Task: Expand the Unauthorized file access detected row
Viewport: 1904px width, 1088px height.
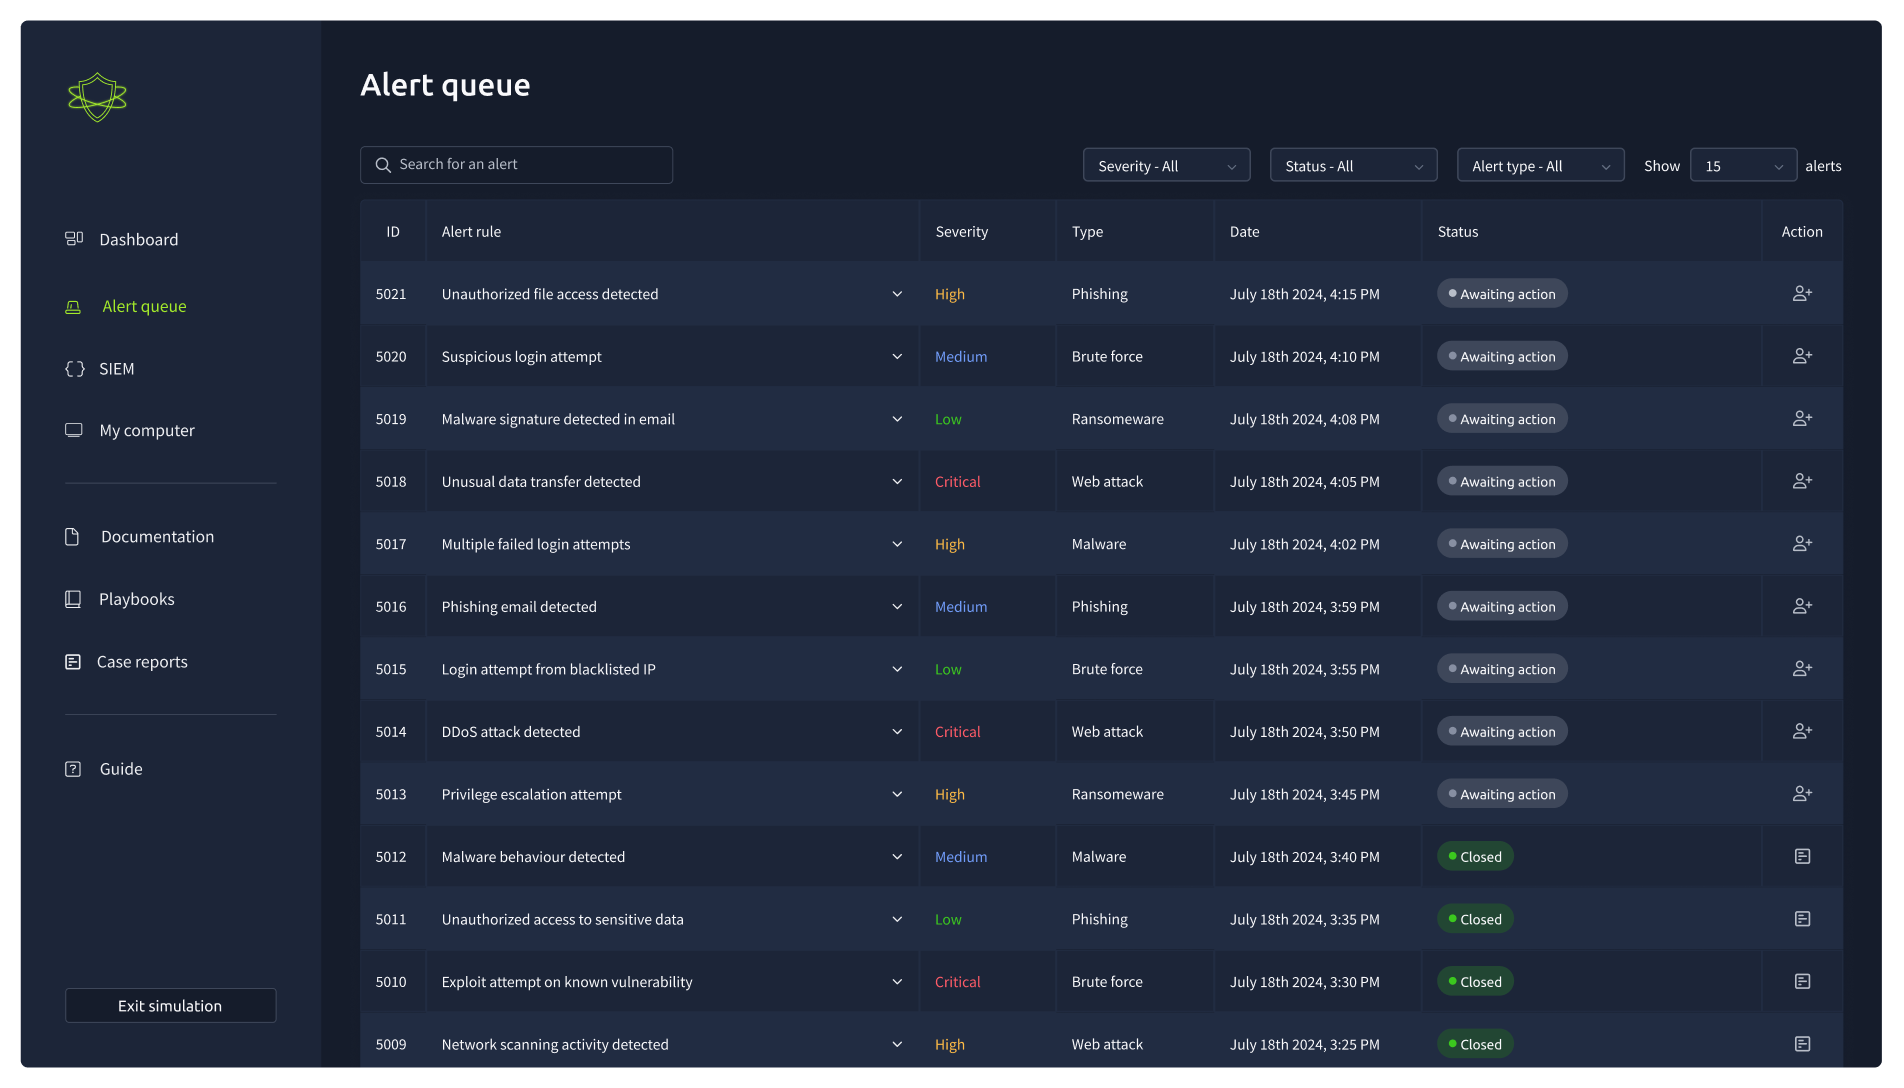Action: click(897, 294)
